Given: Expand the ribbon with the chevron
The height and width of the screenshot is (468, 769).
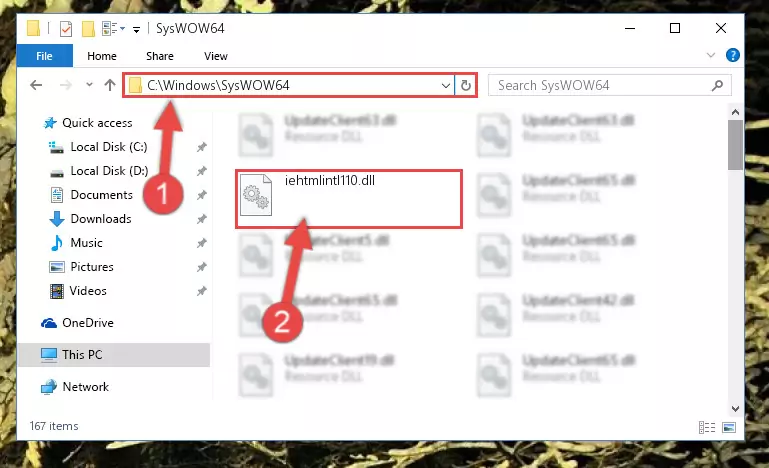Looking at the screenshot, I should click(711, 55).
